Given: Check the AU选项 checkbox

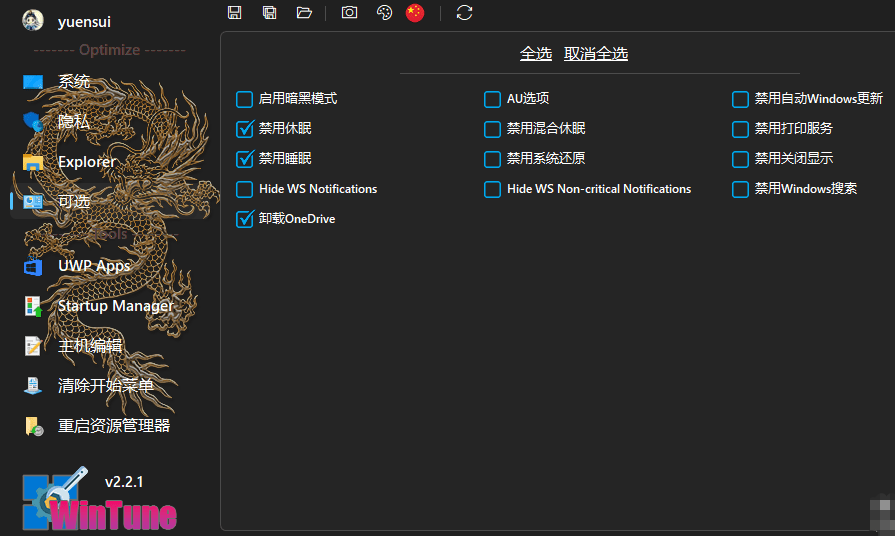Looking at the screenshot, I should (x=492, y=99).
